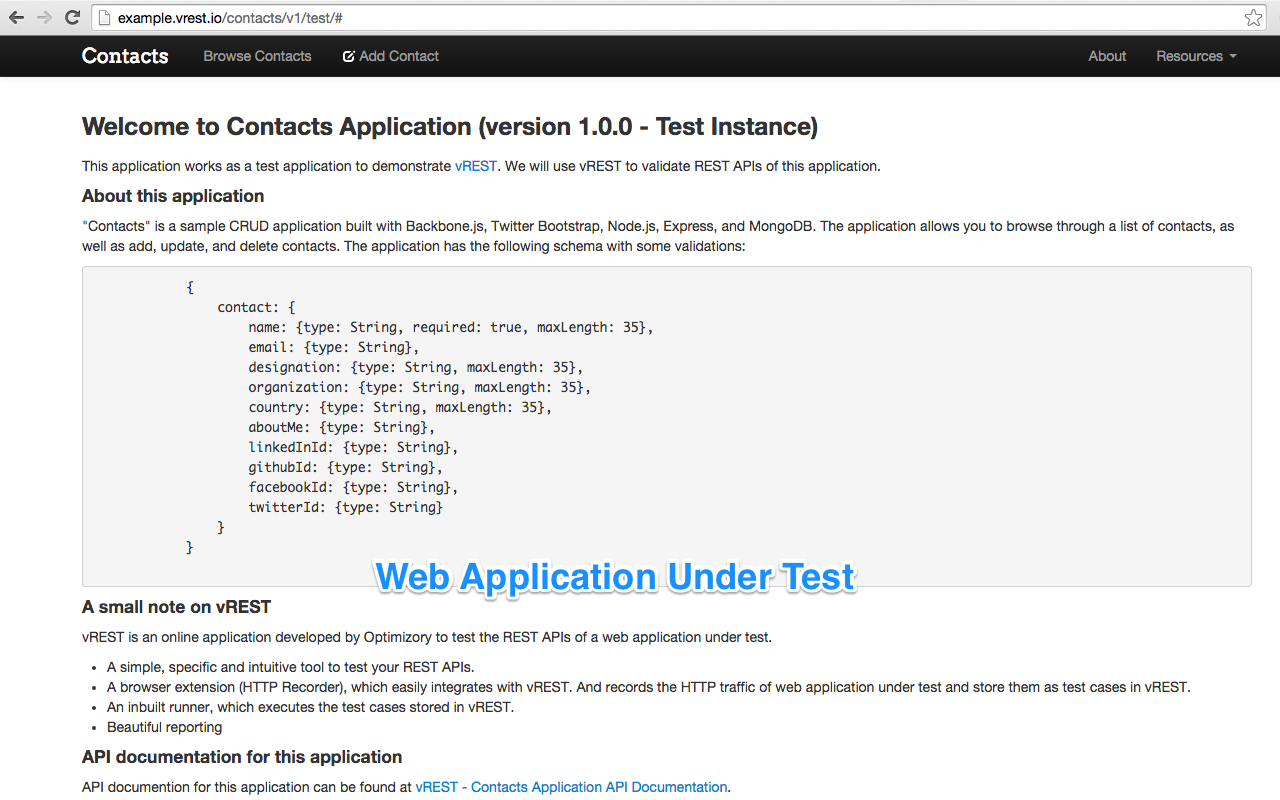
Task: Click the 'contact: {' schema line
Action: (x=256, y=307)
